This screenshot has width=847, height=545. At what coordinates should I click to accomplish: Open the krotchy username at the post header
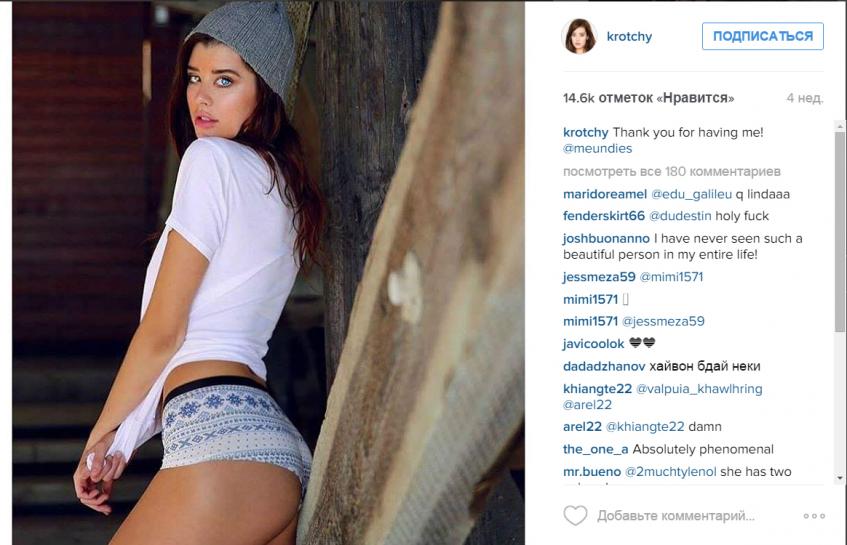coord(629,36)
